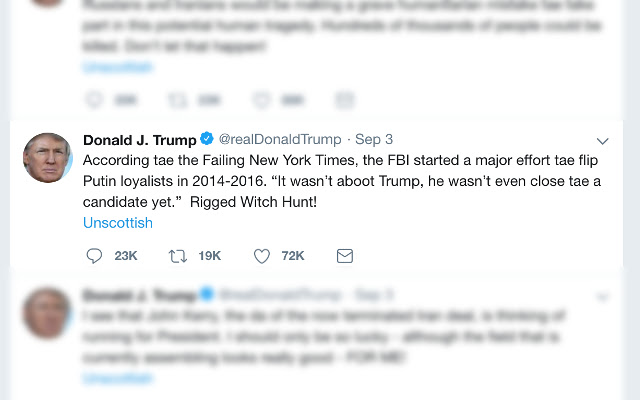Viewport: 640px width, 400px height.
Task: Retweet the Failing New York Times tweet
Action: pyautogui.click(x=178, y=256)
